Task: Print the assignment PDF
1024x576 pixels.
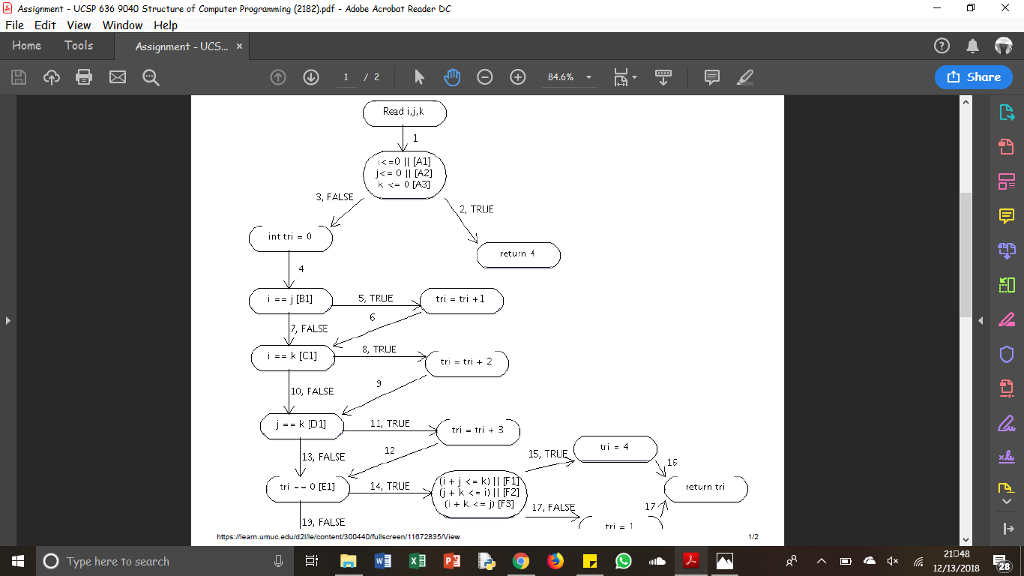Action: (84, 76)
